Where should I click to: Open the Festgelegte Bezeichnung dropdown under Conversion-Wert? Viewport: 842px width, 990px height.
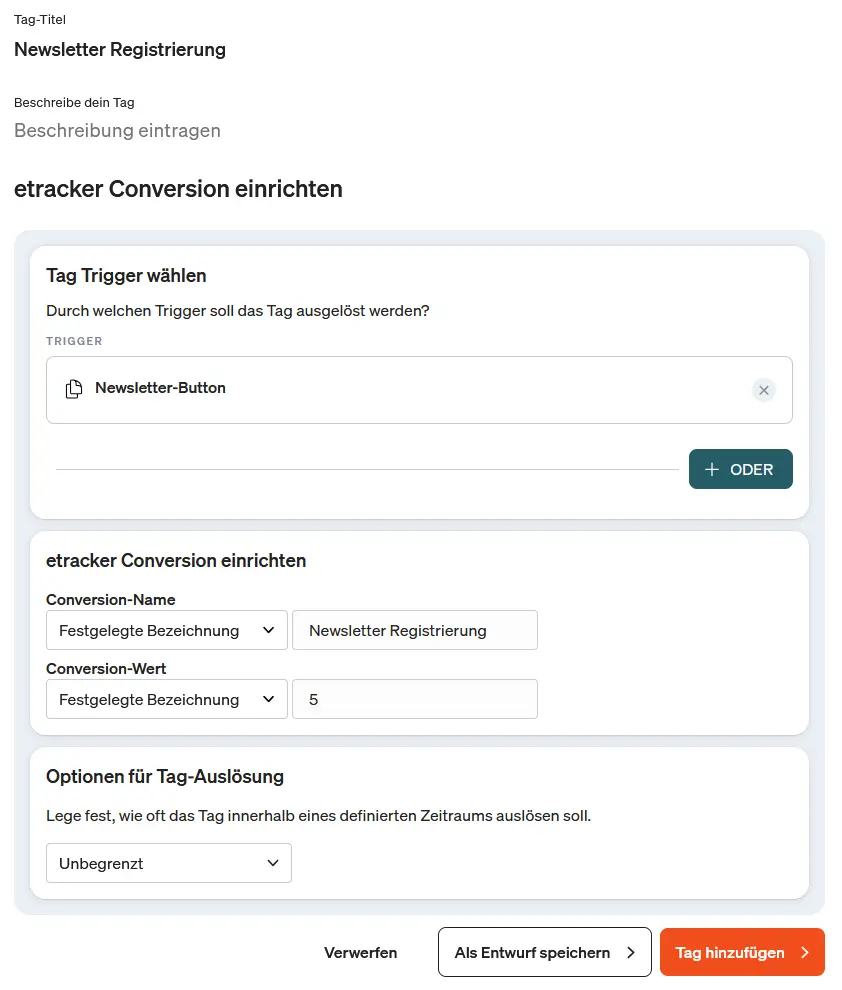tap(166, 699)
